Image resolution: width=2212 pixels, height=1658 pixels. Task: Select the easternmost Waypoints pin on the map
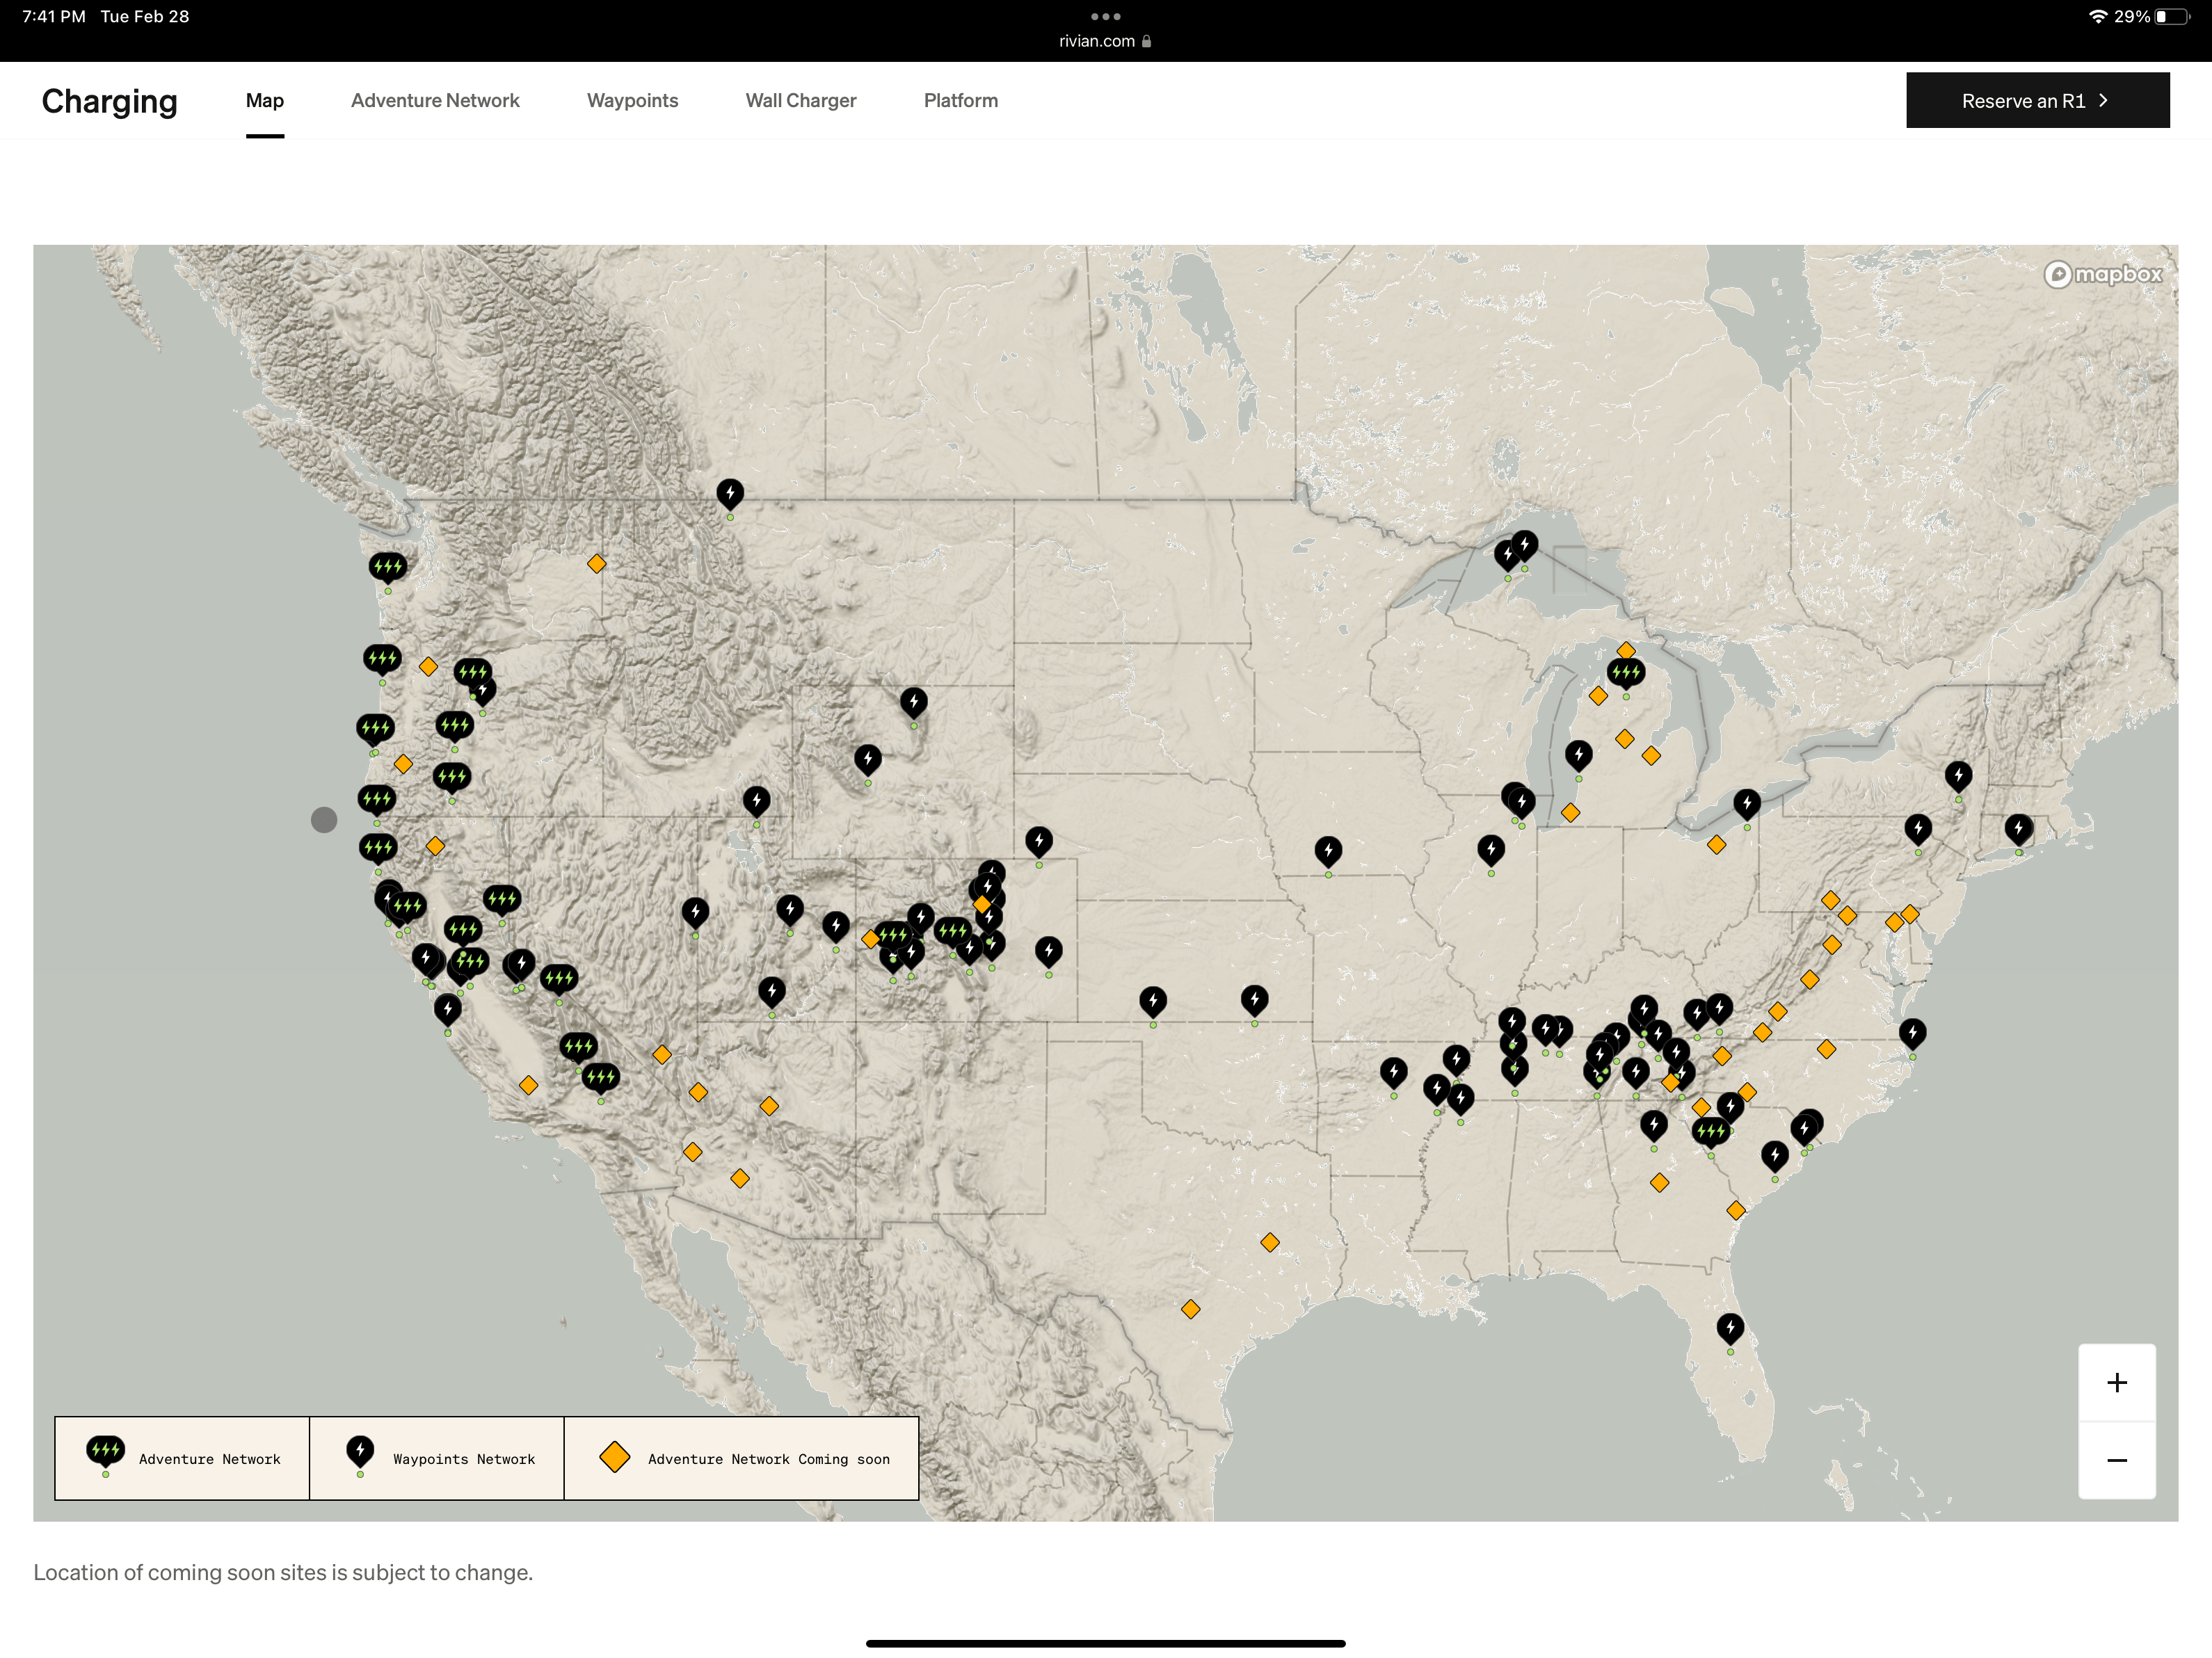[x=2019, y=830]
